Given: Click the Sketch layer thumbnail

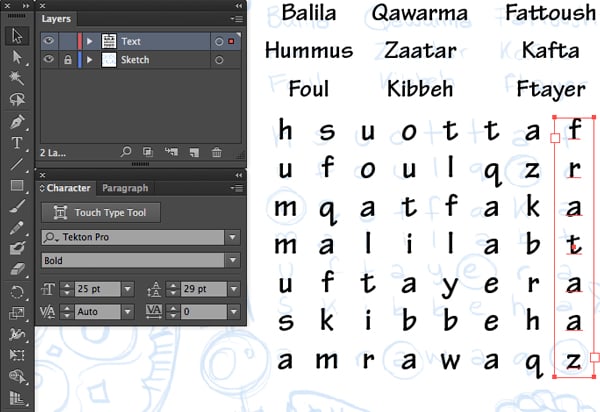Looking at the screenshot, I should pos(109,60).
